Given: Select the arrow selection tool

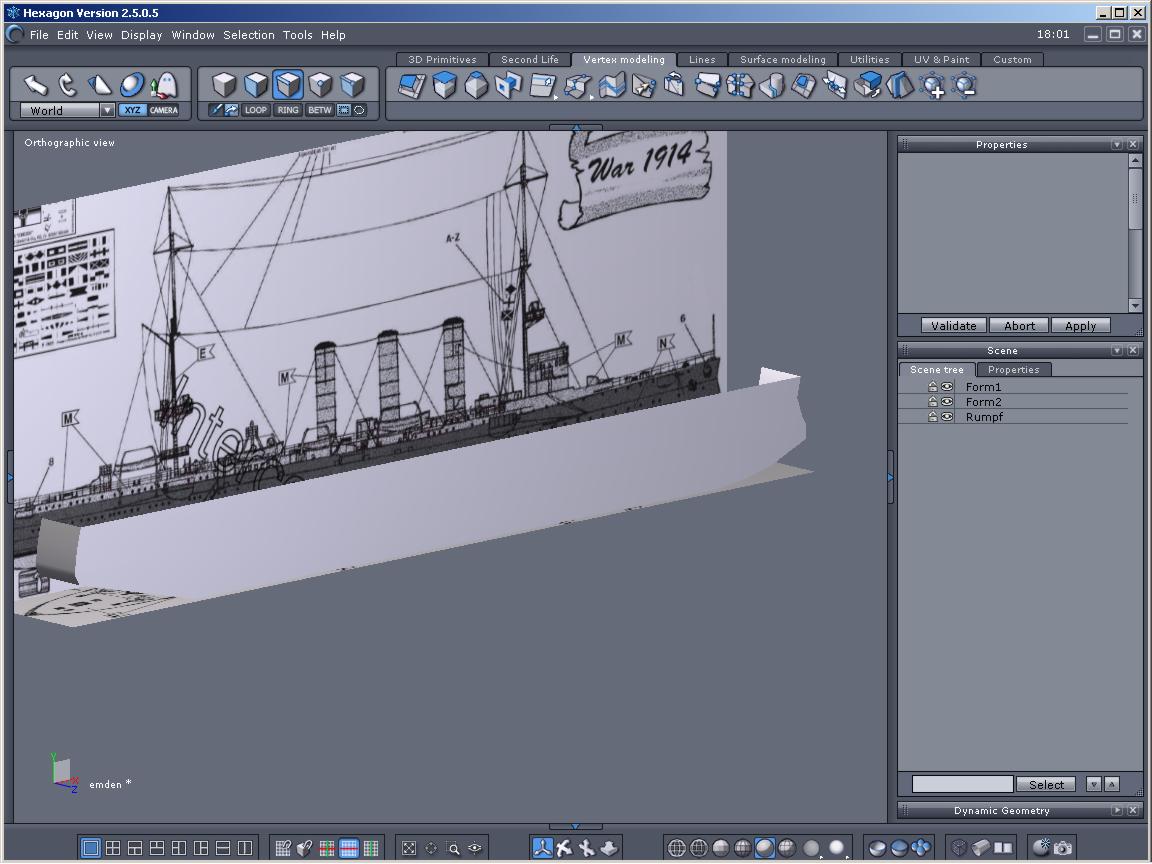Looking at the screenshot, I should (36, 85).
